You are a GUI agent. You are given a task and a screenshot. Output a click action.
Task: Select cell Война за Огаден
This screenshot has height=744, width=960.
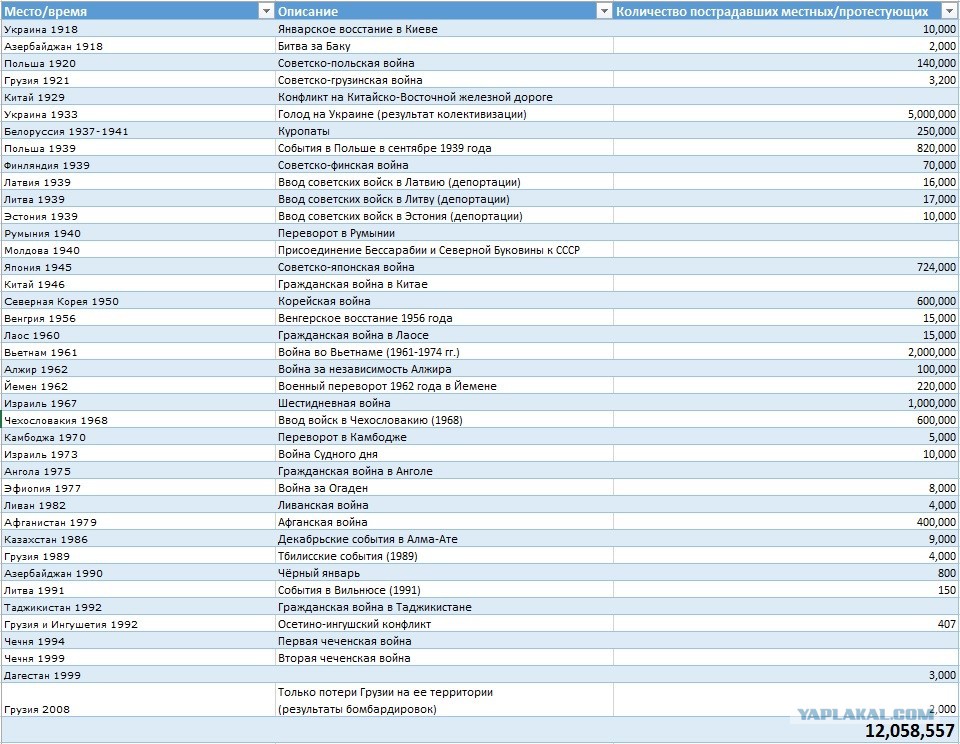click(x=444, y=488)
